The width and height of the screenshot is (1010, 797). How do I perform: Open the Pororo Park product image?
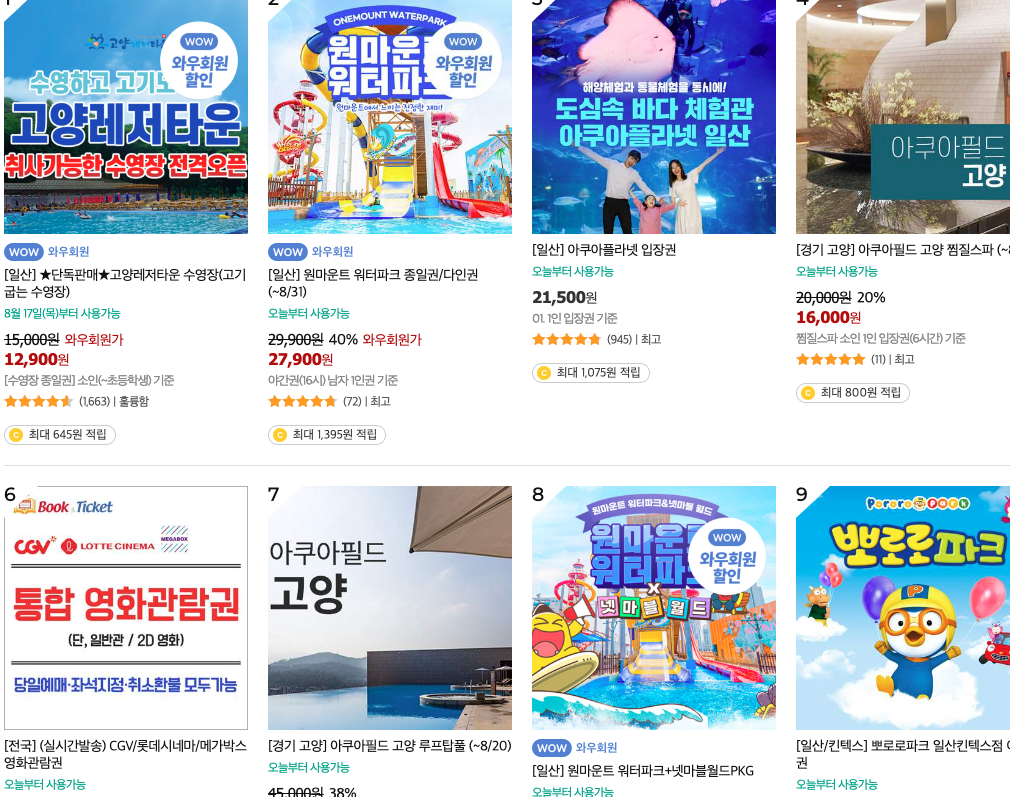tap(903, 608)
